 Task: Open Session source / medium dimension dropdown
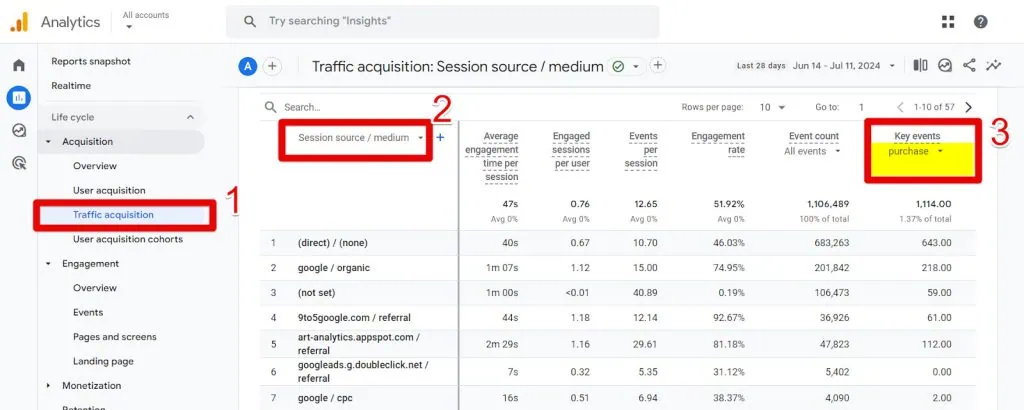(x=360, y=138)
